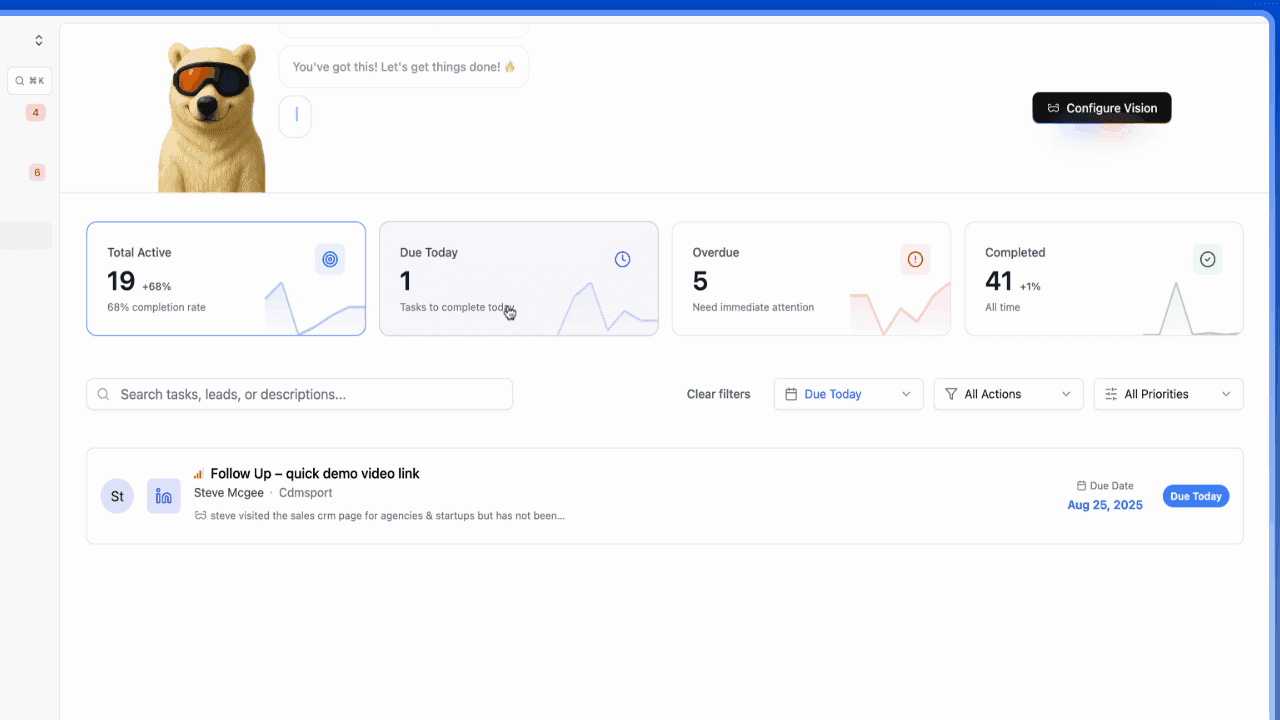The height and width of the screenshot is (720, 1280).
Task: Click the target icon on Total Active card
Action: [x=330, y=260]
